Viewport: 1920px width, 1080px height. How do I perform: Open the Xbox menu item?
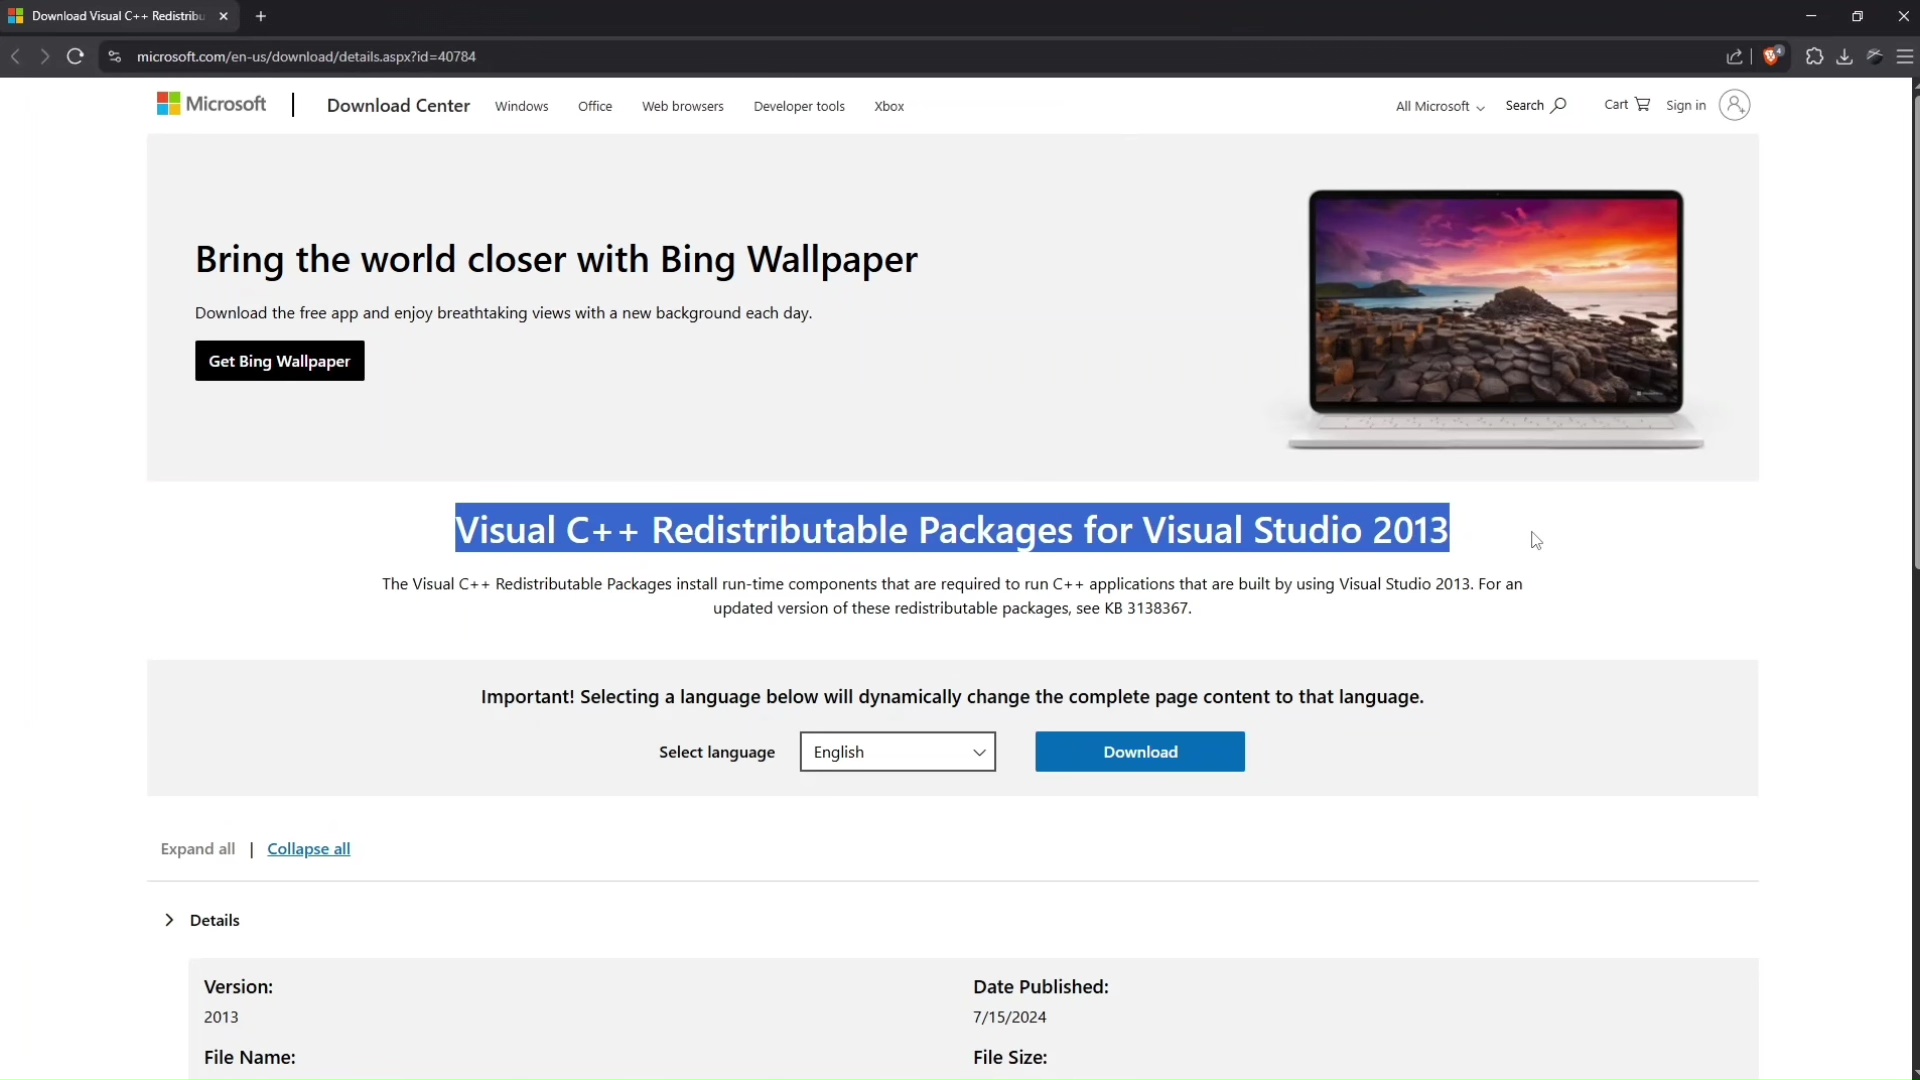[x=889, y=106]
